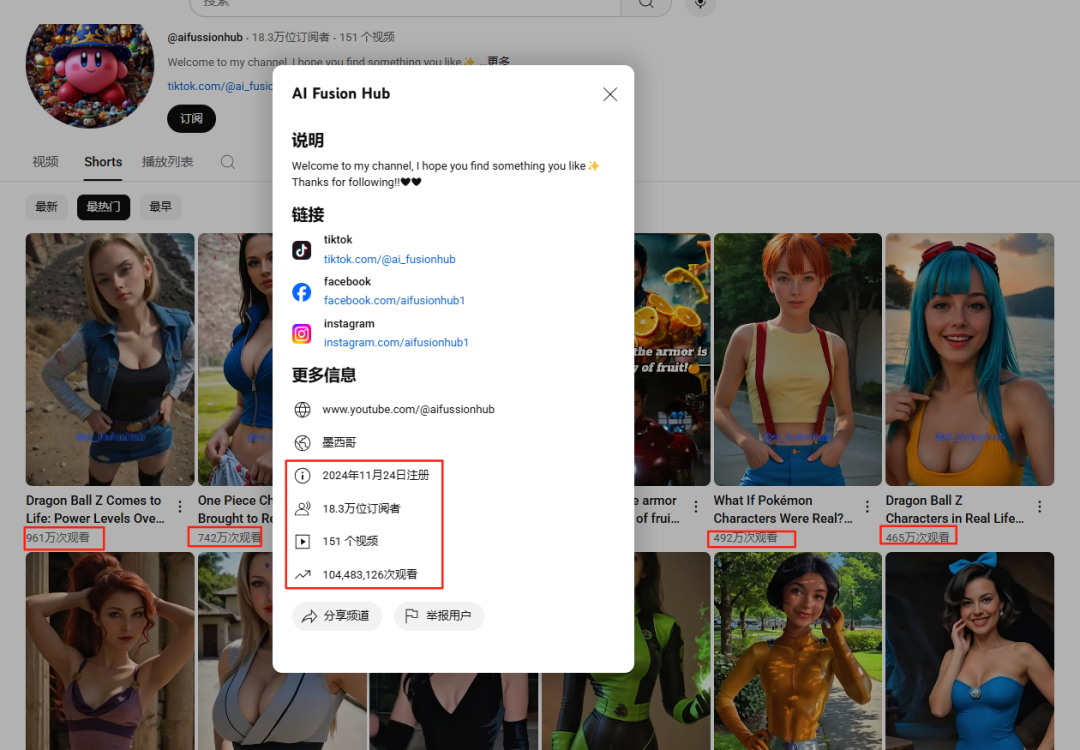The height and width of the screenshot is (750, 1080).
Task: Open the instagram.com/aifusionhub1 link
Action: pyautogui.click(x=396, y=342)
